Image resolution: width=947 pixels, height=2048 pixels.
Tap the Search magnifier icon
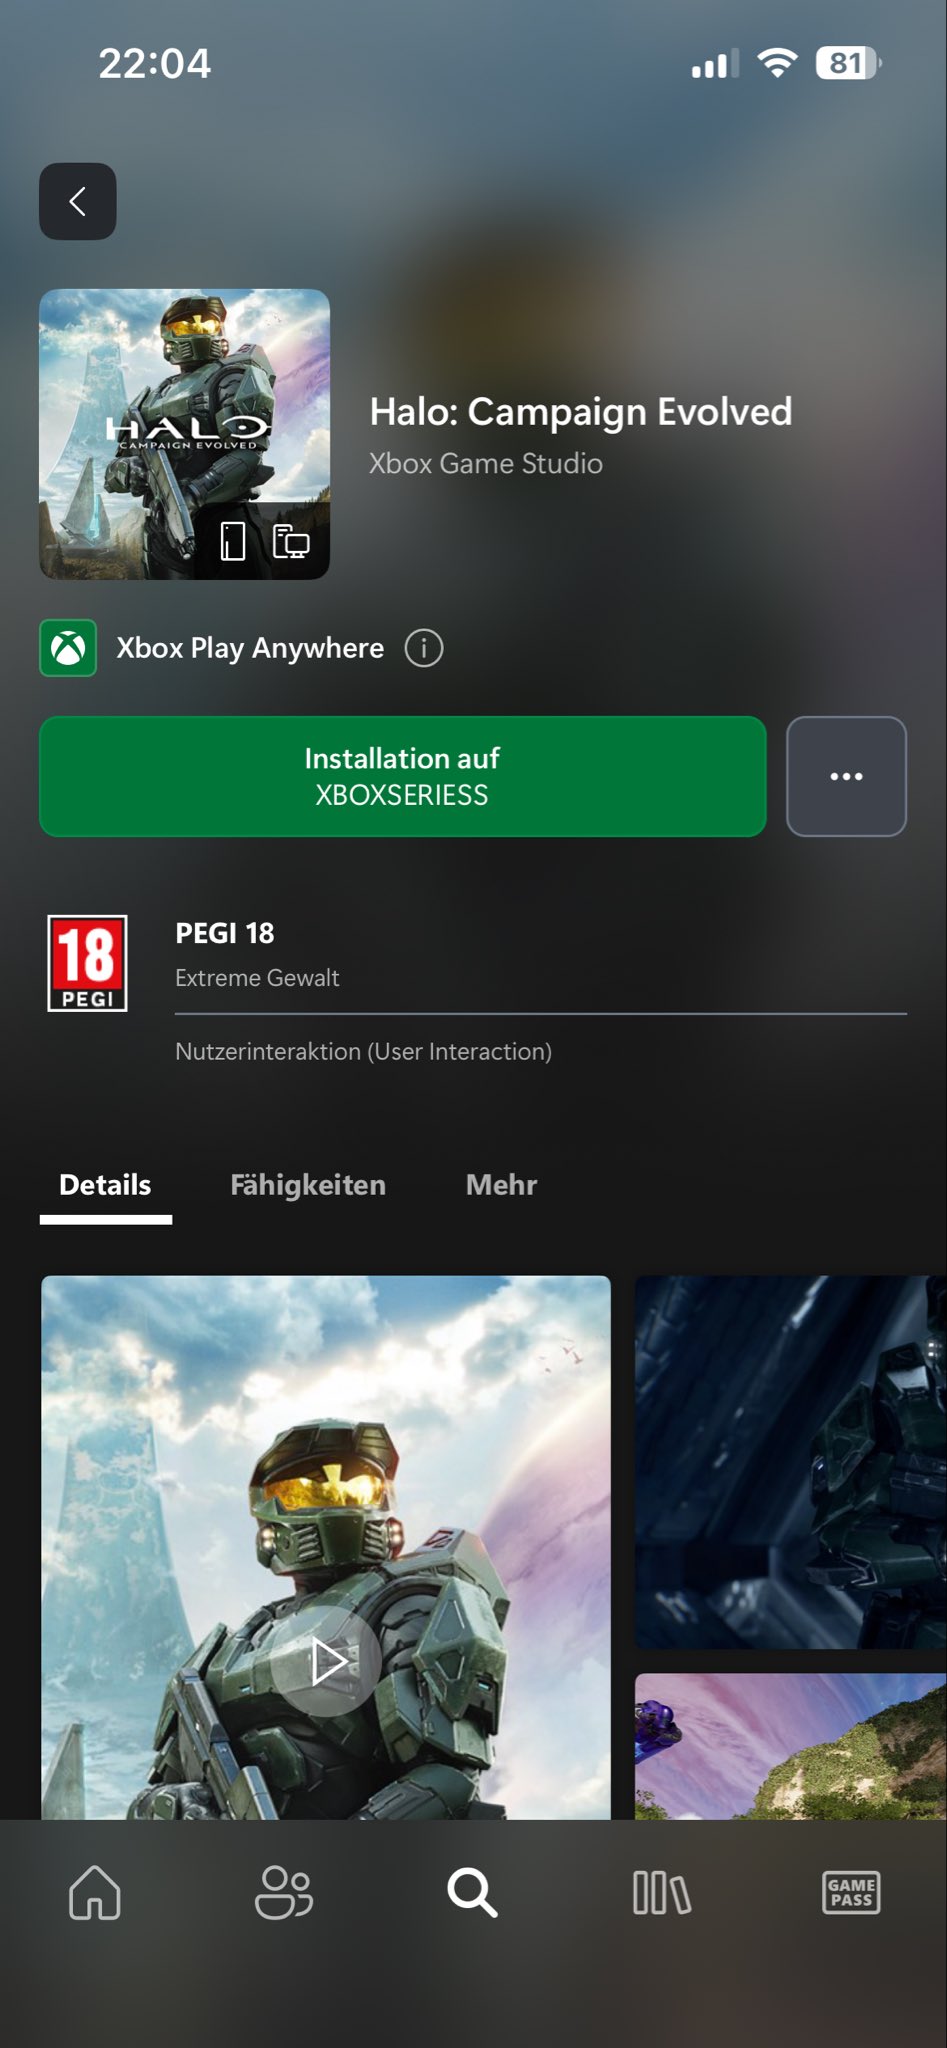pyautogui.click(x=472, y=1893)
